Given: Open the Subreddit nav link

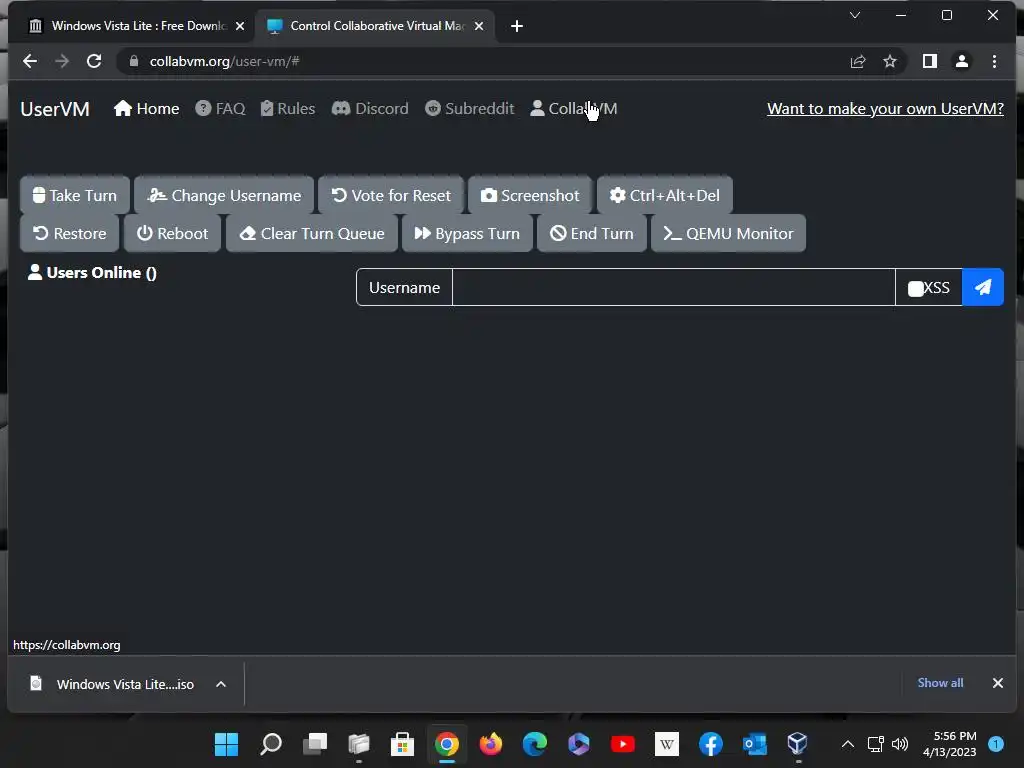Looking at the screenshot, I should pyautogui.click(x=469, y=108).
